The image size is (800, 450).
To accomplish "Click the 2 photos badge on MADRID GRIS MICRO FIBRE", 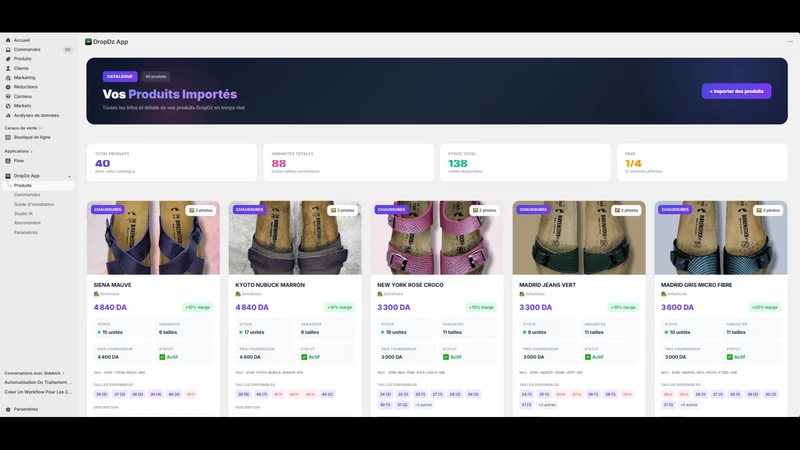I will click(768, 210).
